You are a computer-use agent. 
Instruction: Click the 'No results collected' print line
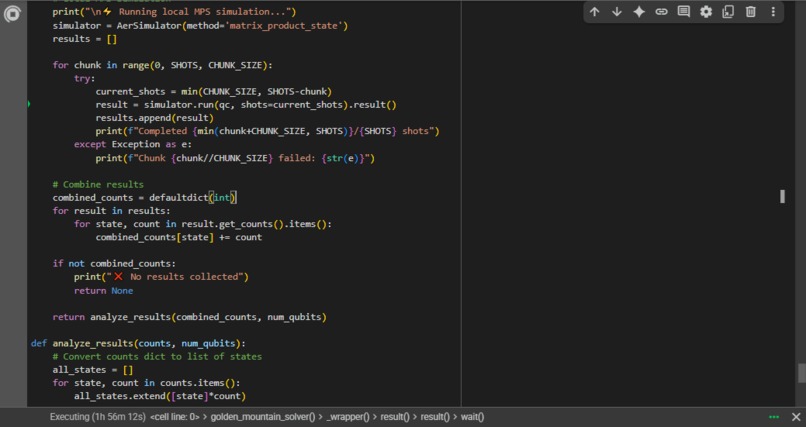tap(161, 277)
